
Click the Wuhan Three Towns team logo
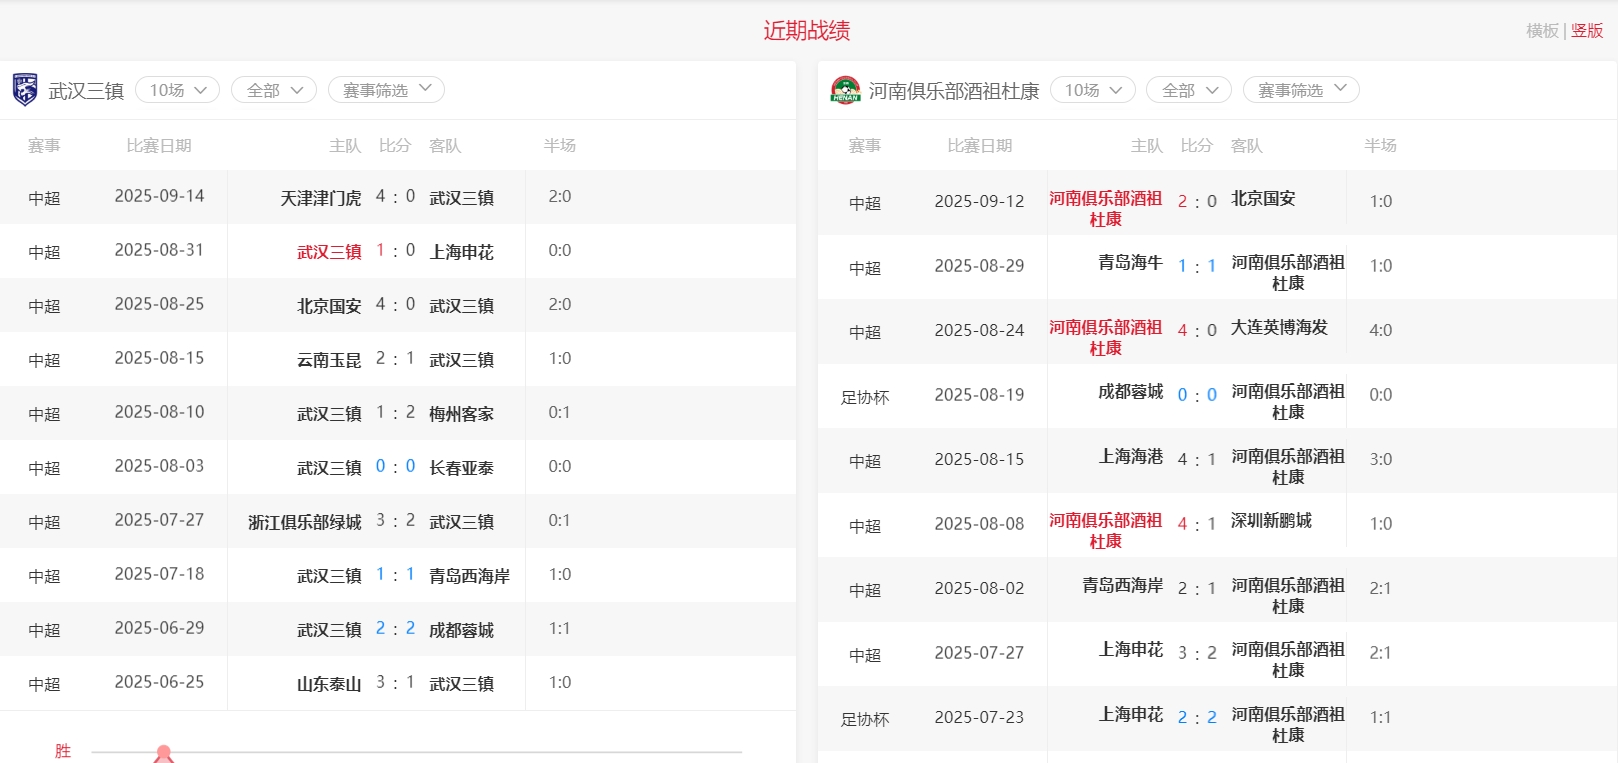click(x=25, y=90)
